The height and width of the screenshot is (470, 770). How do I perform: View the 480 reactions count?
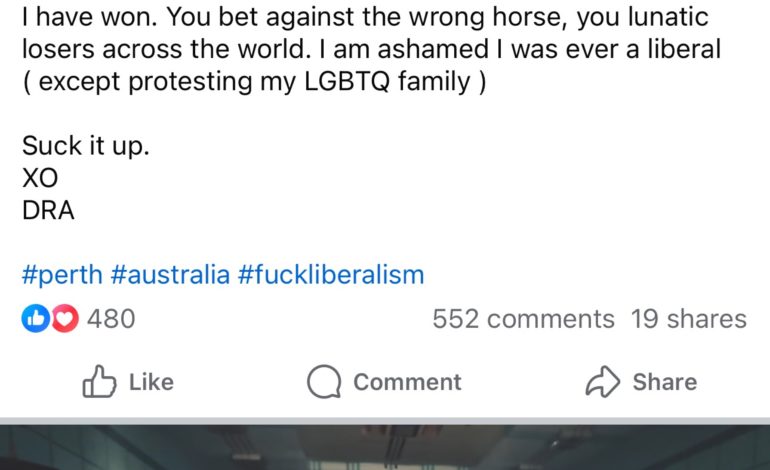coord(111,319)
